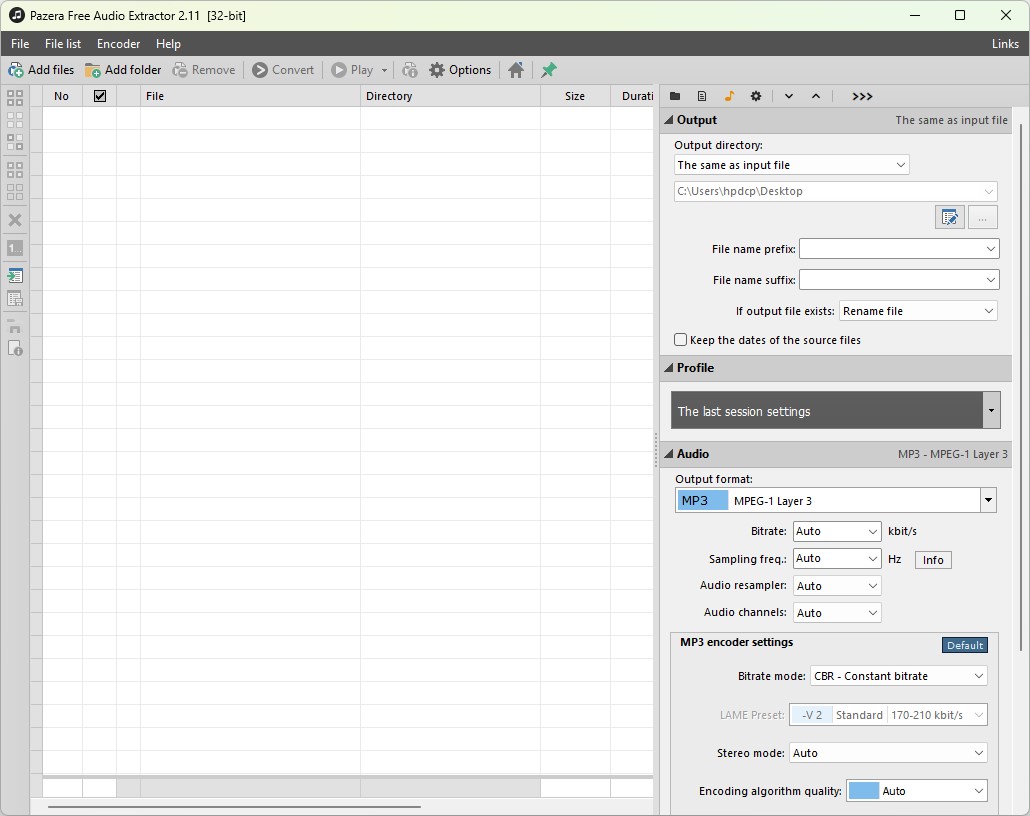The height and width of the screenshot is (816, 1030).
Task: Click the down chevron in the panel toolbar
Action: (x=789, y=96)
